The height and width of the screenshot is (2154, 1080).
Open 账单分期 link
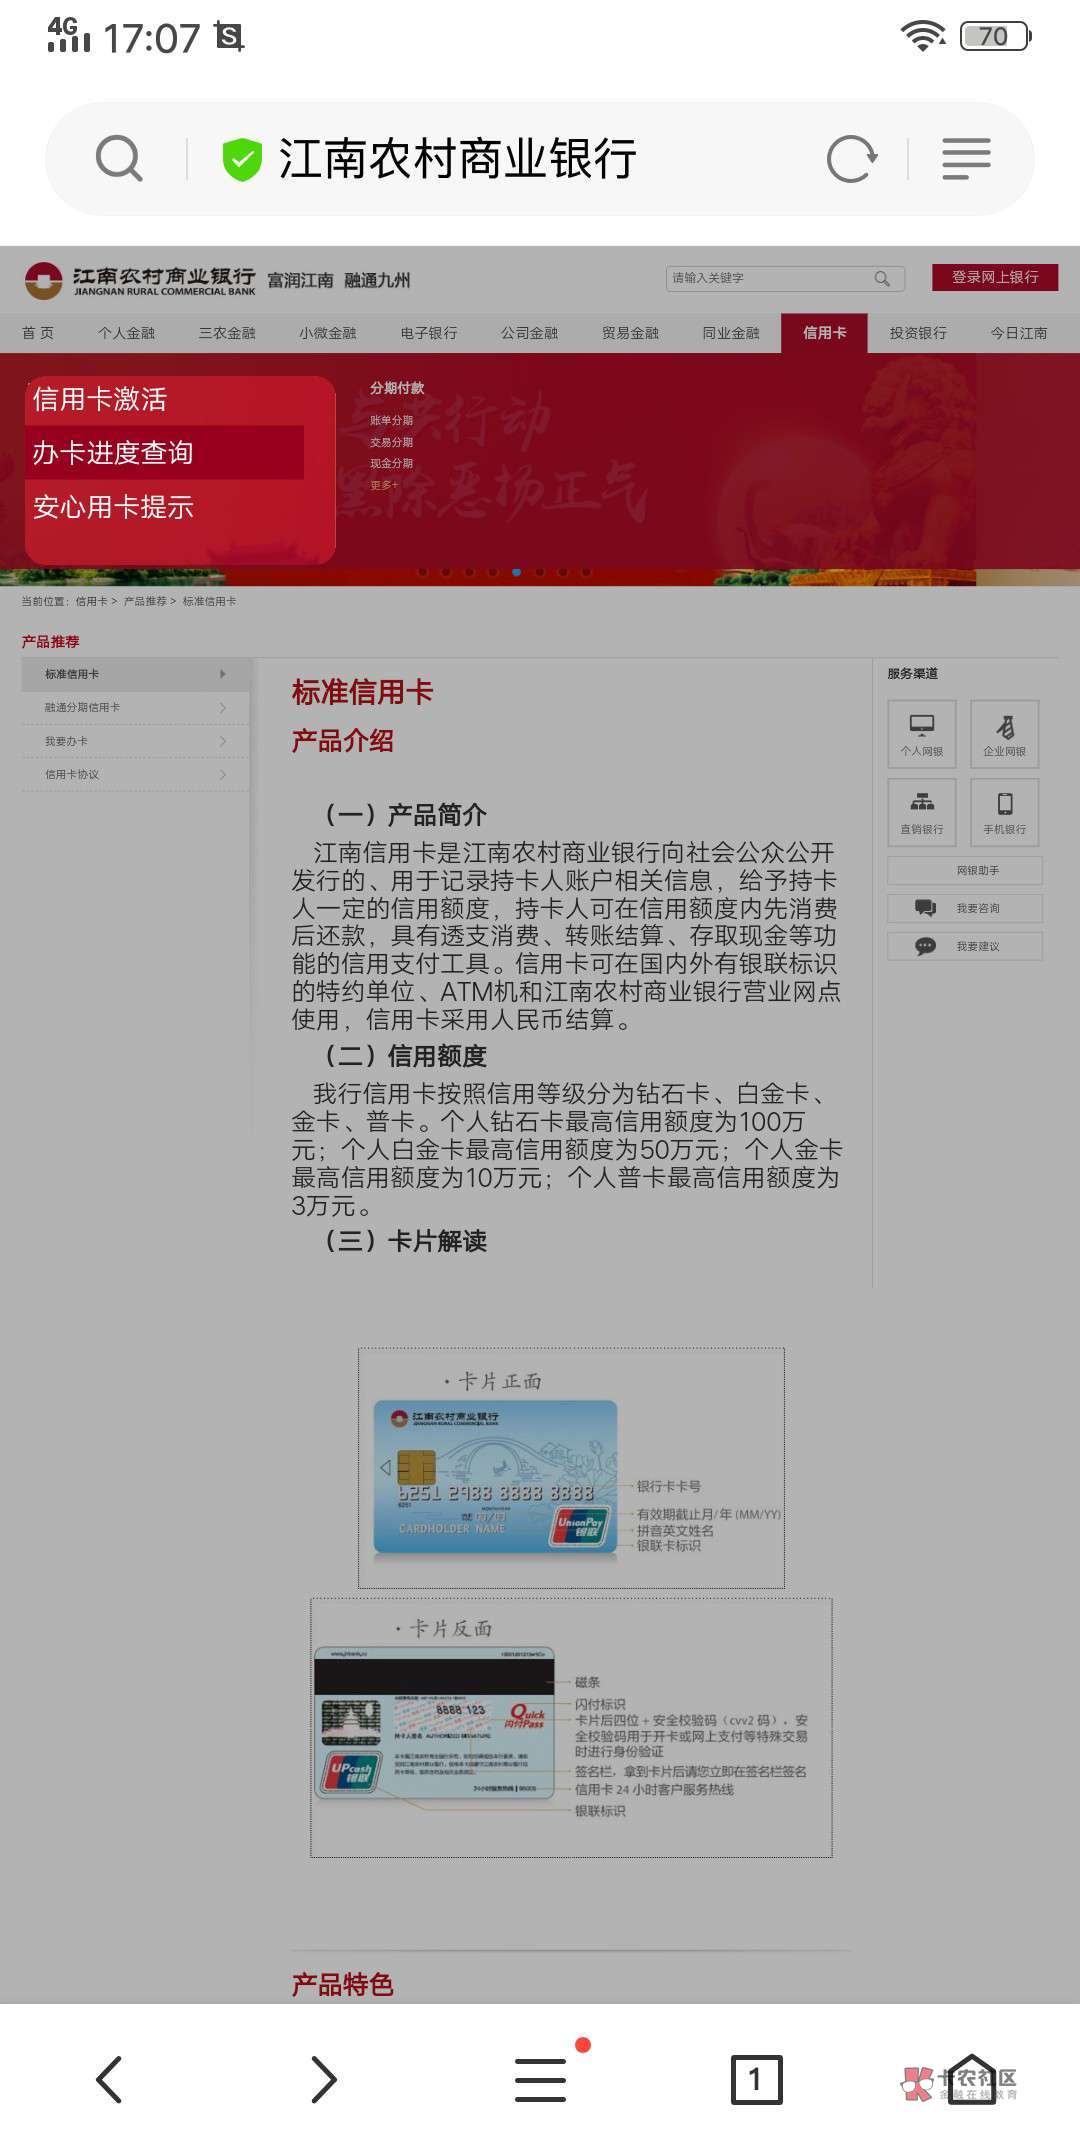click(391, 421)
